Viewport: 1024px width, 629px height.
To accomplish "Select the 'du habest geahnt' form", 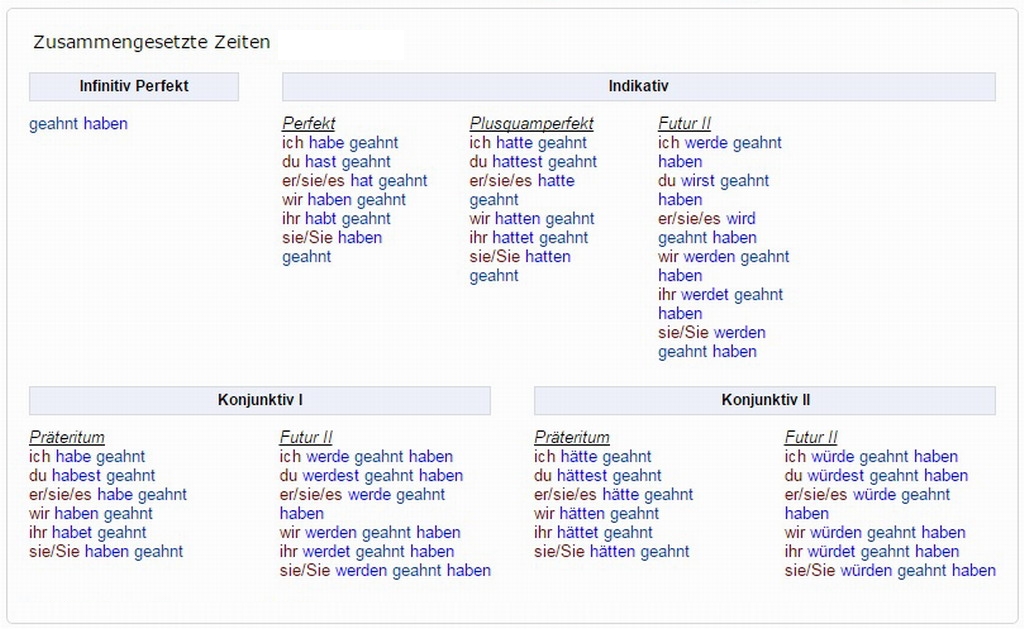I will tap(92, 476).
